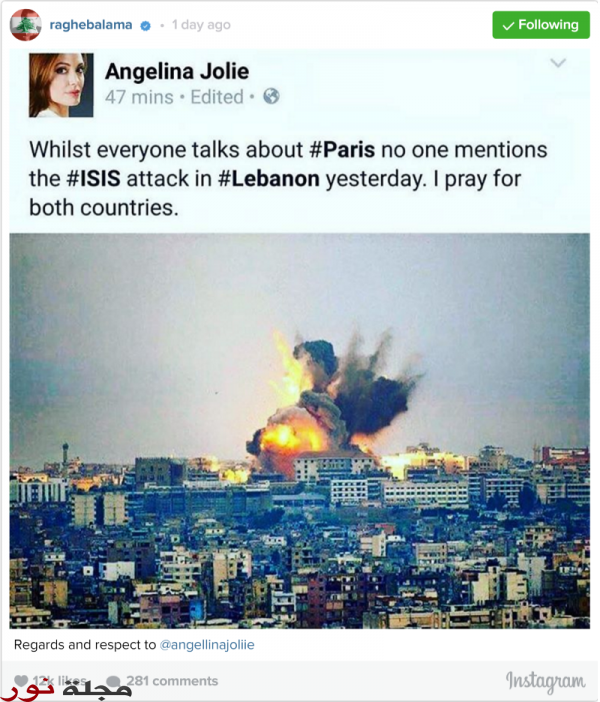The height and width of the screenshot is (702, 600).
Task: Open the raghebalama username link
Action: point(91,25)
